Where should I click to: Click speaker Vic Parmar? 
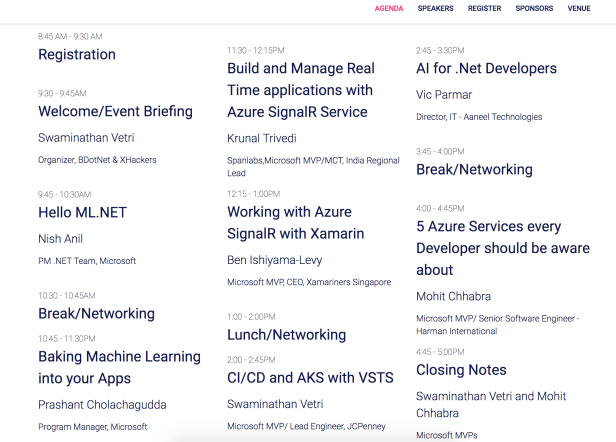[x=444, y=95]
